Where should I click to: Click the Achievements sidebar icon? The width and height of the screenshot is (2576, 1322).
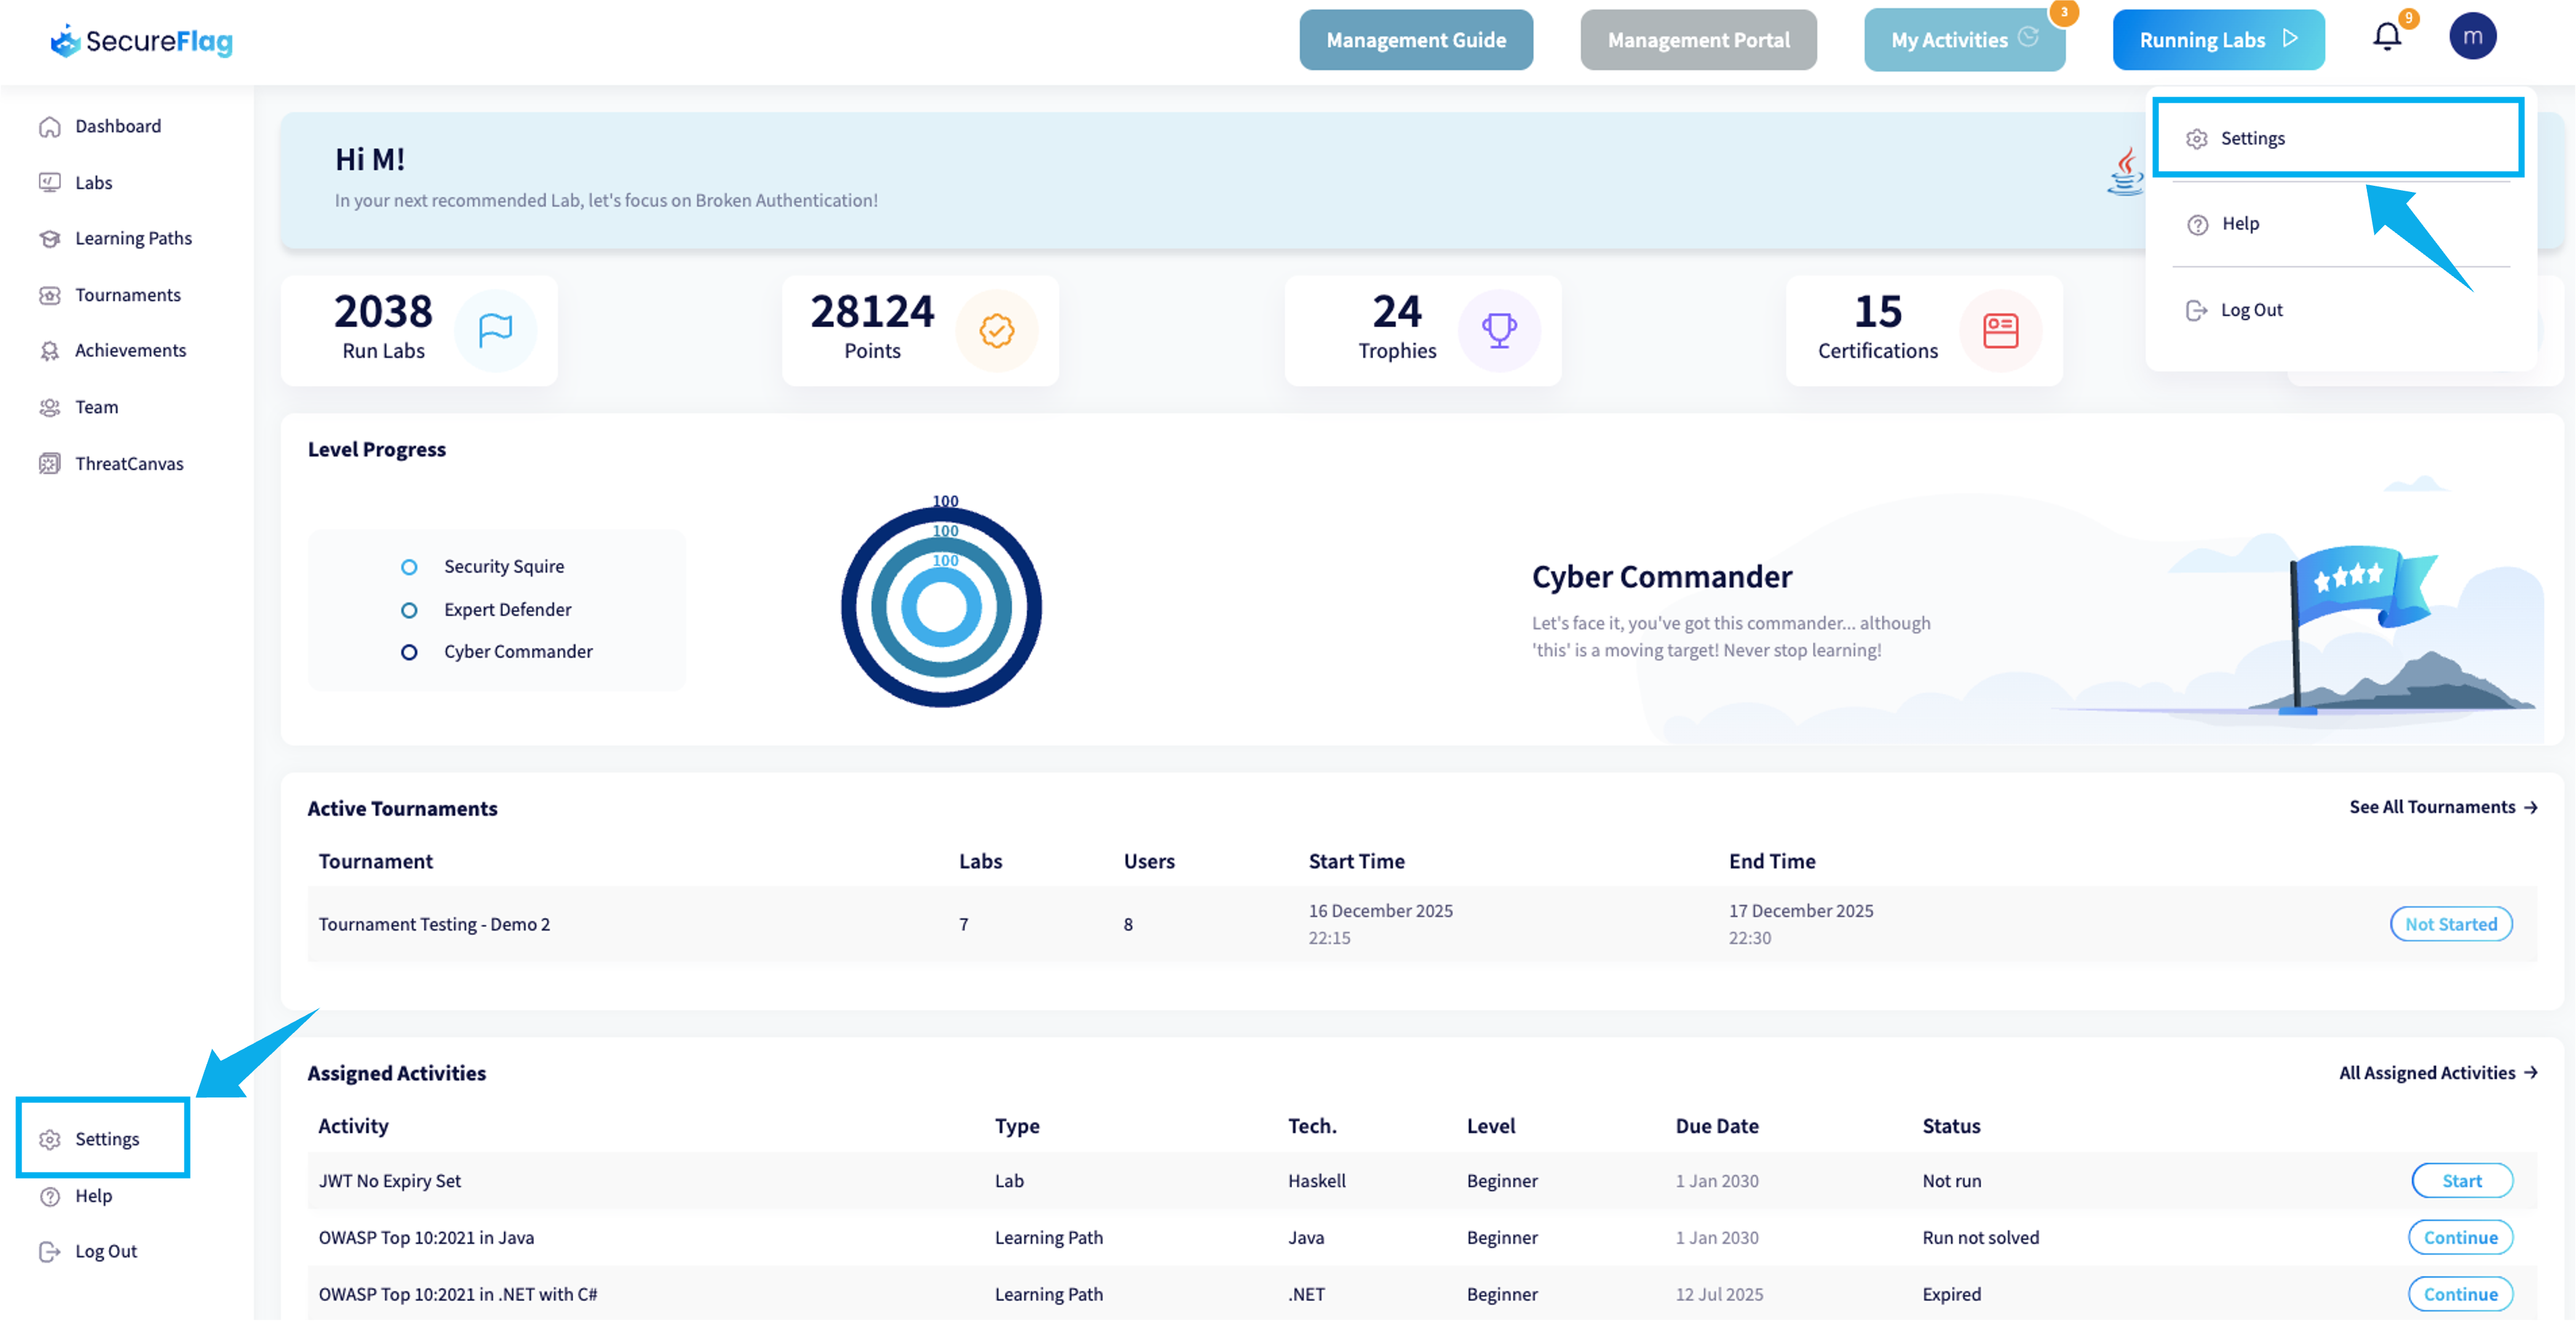coord(49,351)
